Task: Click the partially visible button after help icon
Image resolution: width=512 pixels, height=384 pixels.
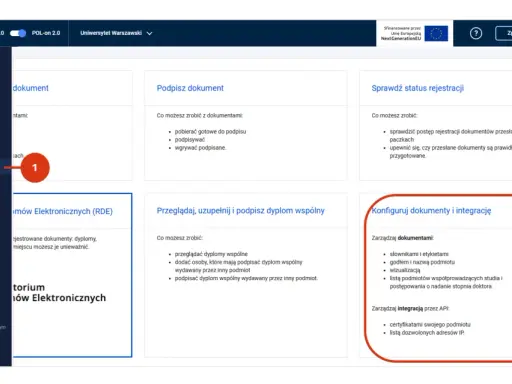Action: tap(504, 33)
